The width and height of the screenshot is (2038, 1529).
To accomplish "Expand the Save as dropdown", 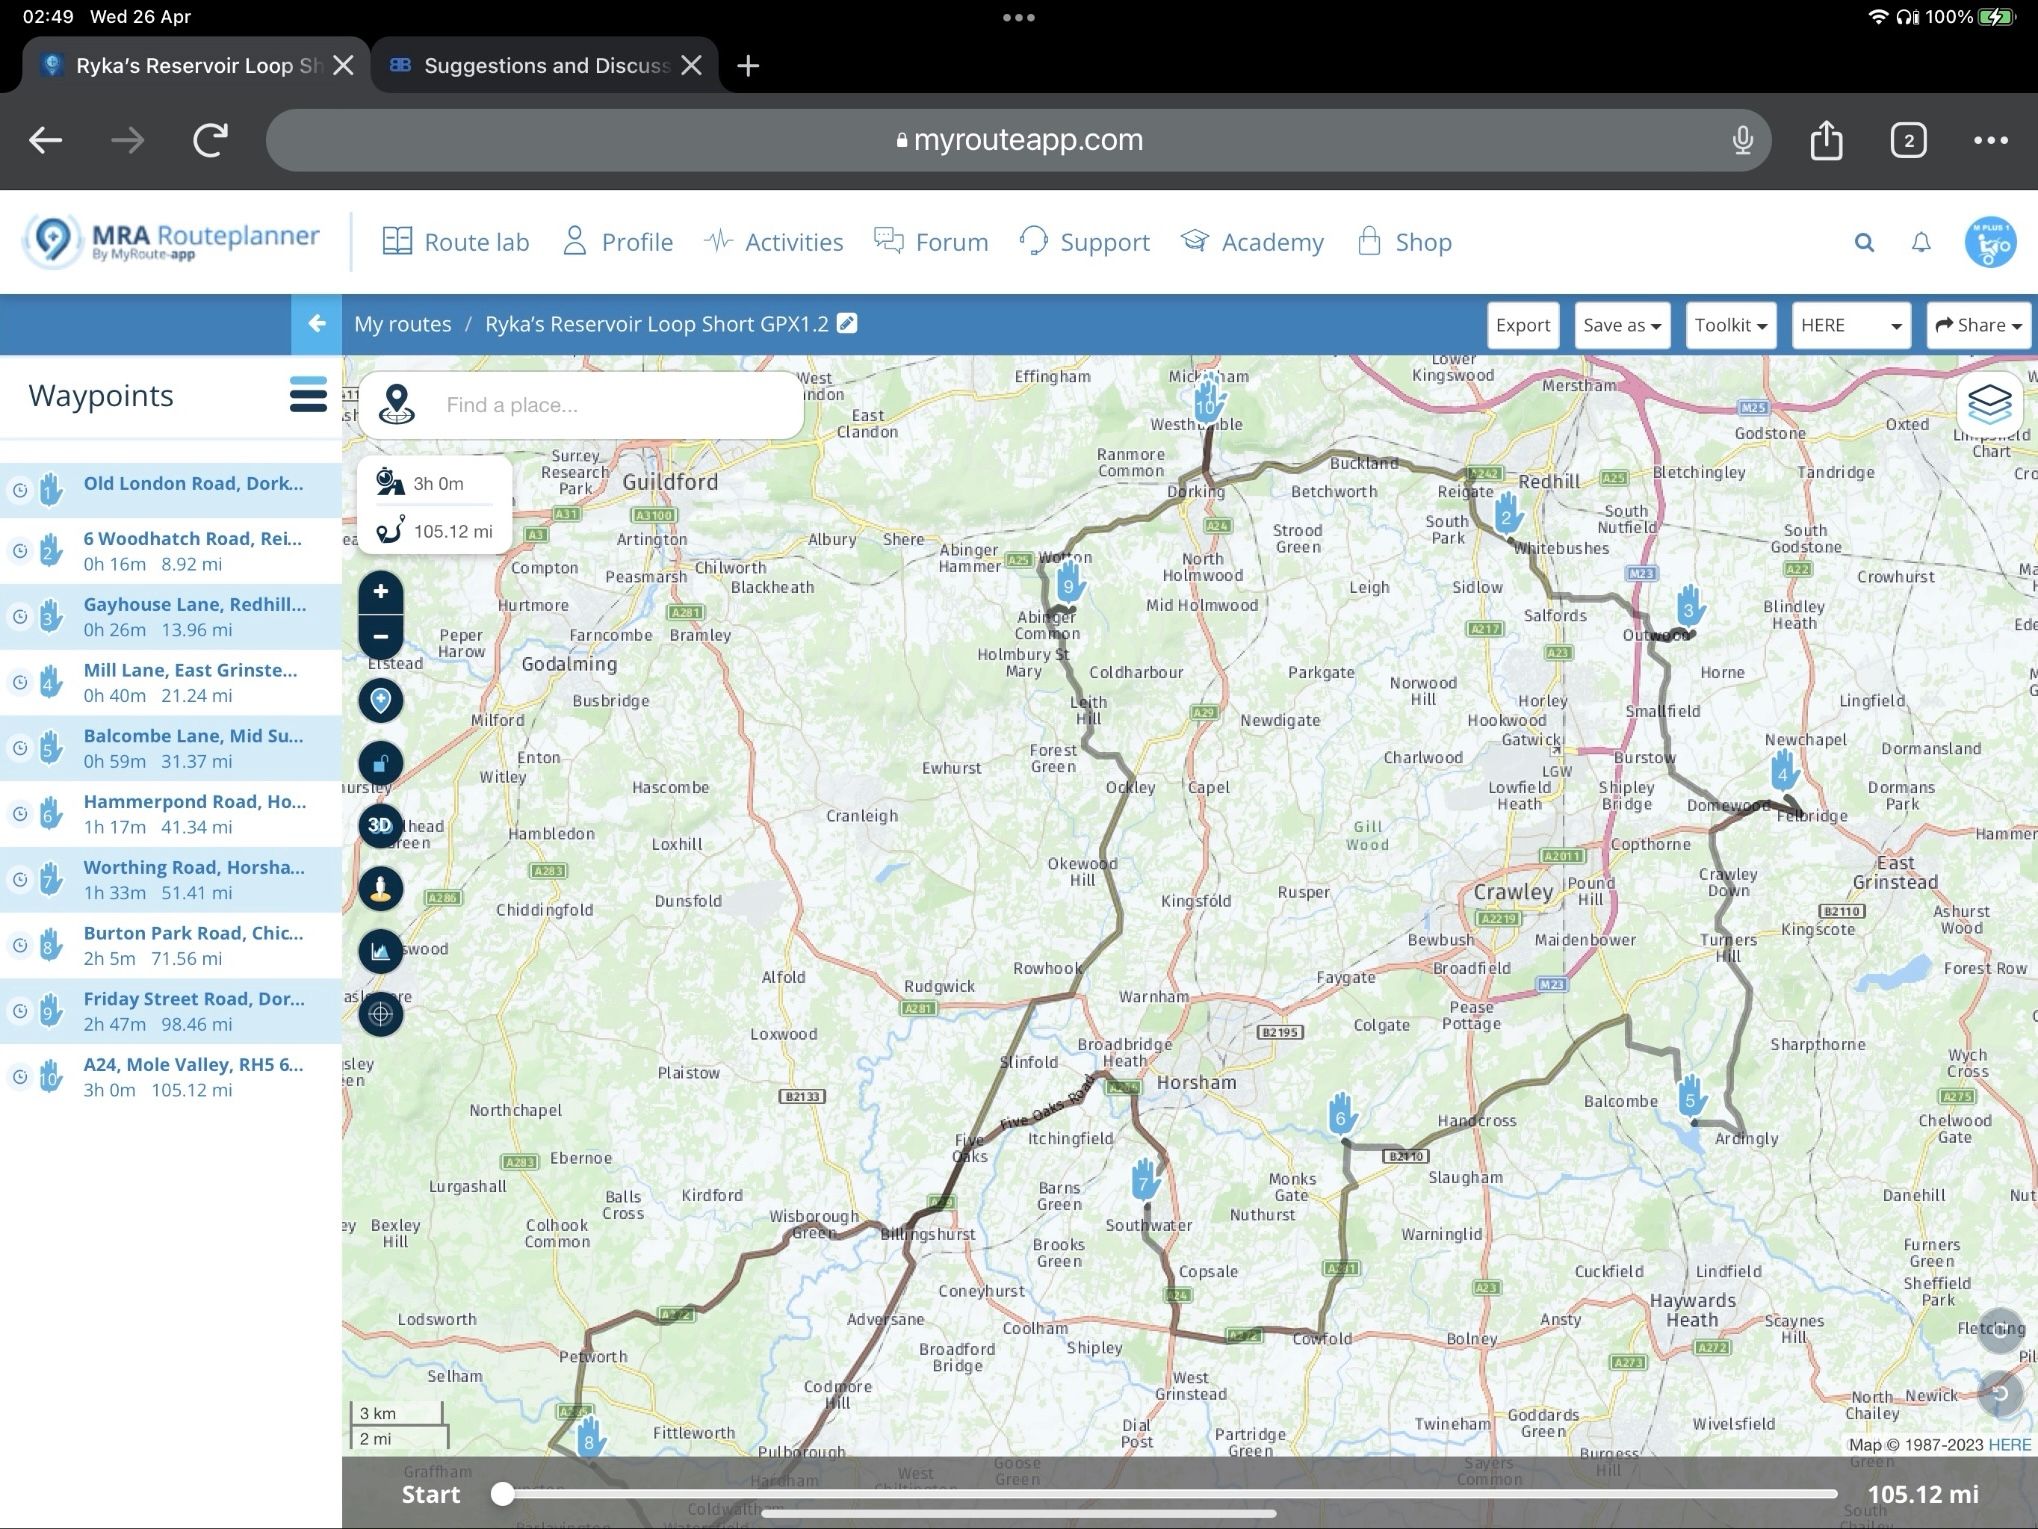I will [1622, 325].
